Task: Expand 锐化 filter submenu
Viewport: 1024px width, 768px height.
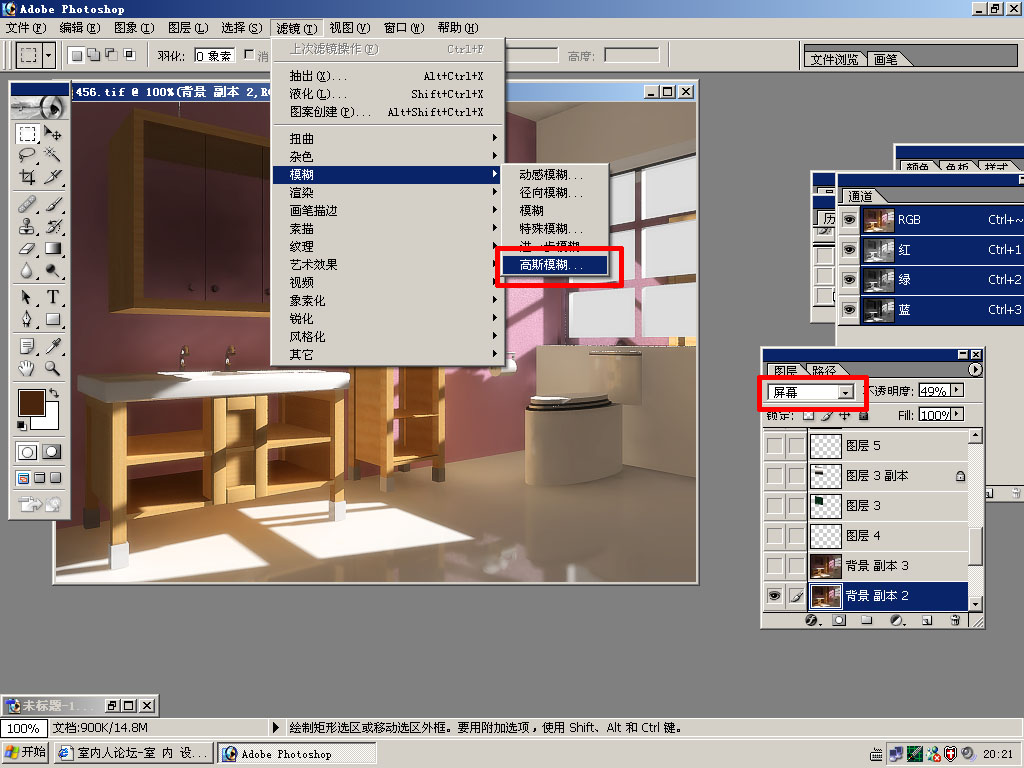Action: coord(387,318)
